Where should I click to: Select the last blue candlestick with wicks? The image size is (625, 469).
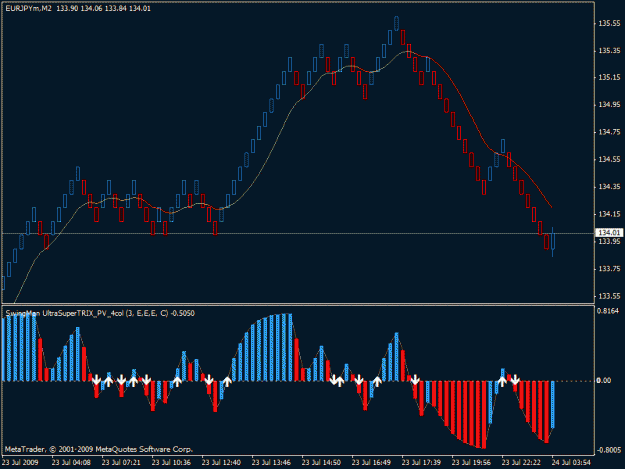click(x=552, y=242)
